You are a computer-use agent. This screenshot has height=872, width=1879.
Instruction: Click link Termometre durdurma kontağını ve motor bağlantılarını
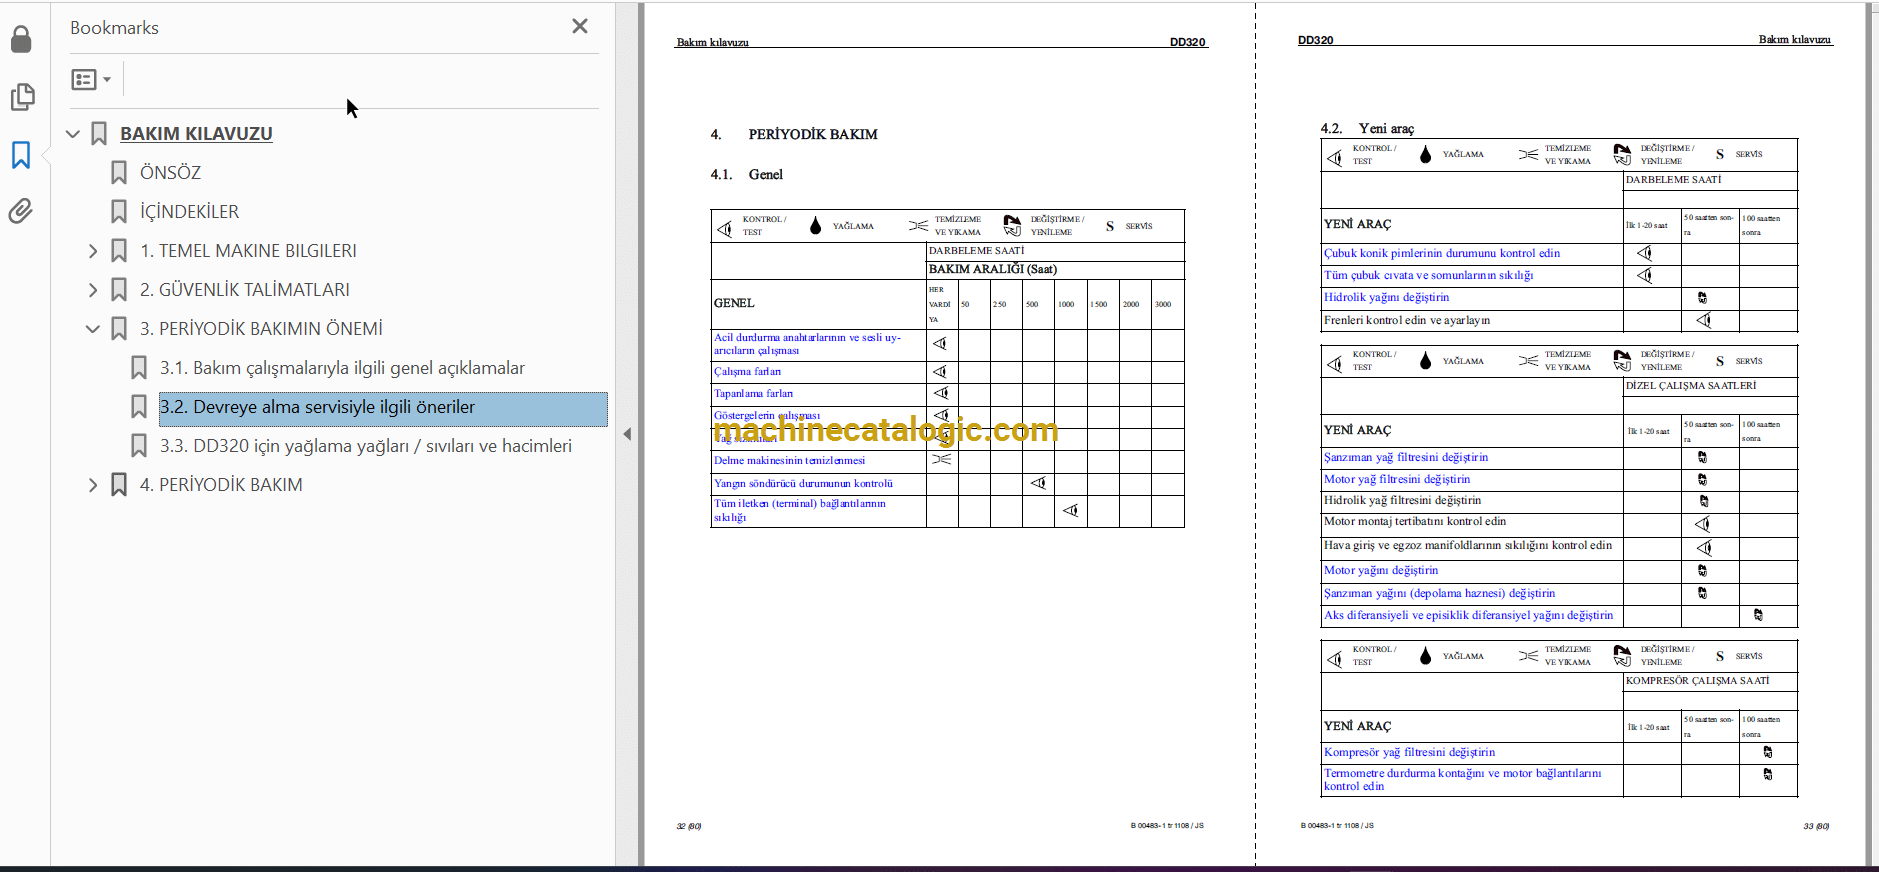click(x=1462, y=780)
